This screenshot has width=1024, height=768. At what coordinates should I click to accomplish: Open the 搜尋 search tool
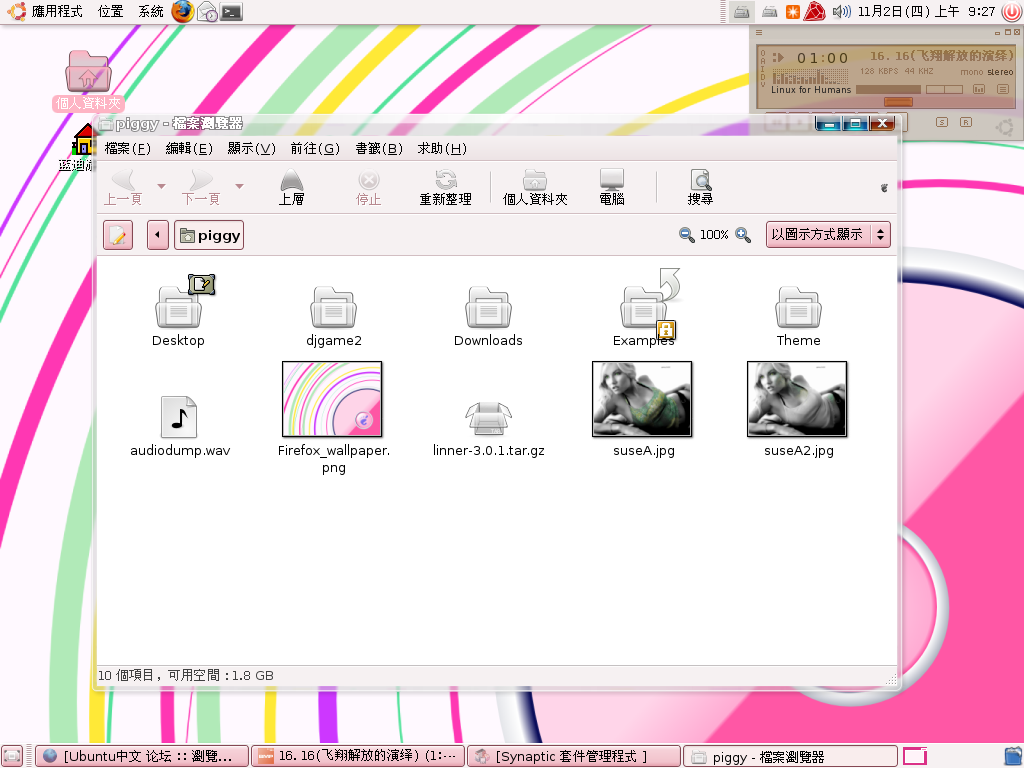700,187
